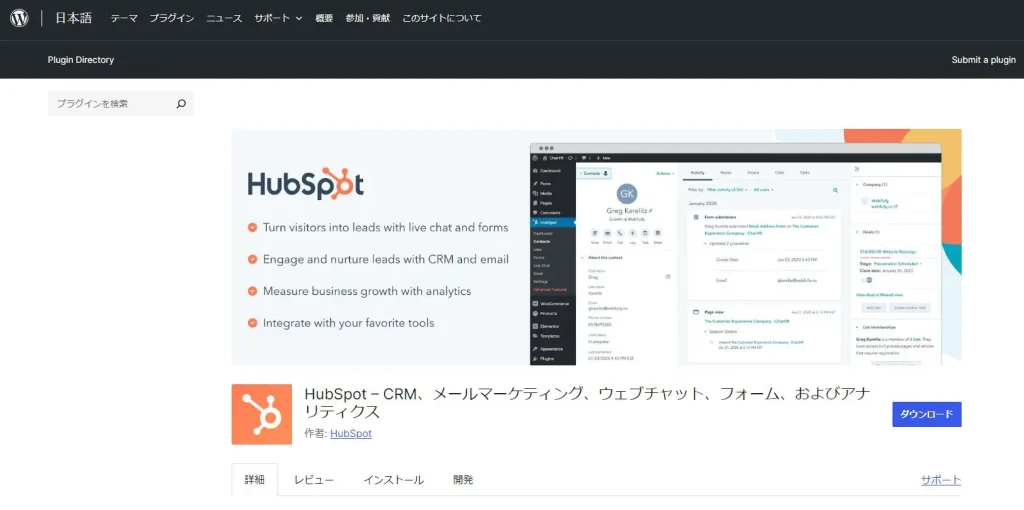Open the テーマ menu item
The image size is (1024, 510).
[x=124, y=18]
